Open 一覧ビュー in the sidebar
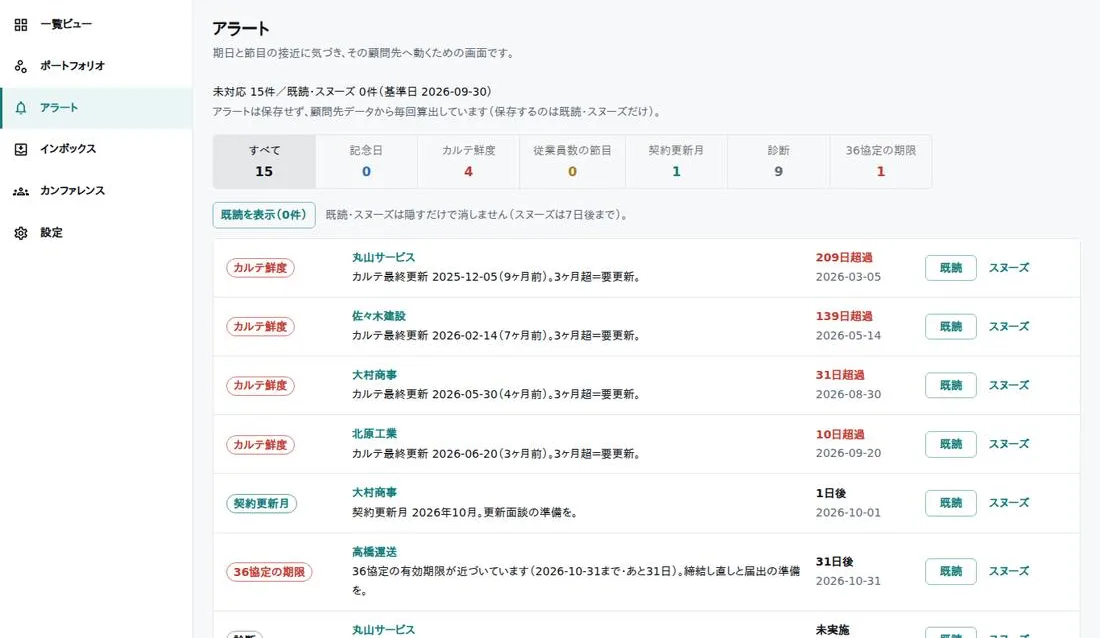This screenshot has height=638, width=1100. coord(96,25)
